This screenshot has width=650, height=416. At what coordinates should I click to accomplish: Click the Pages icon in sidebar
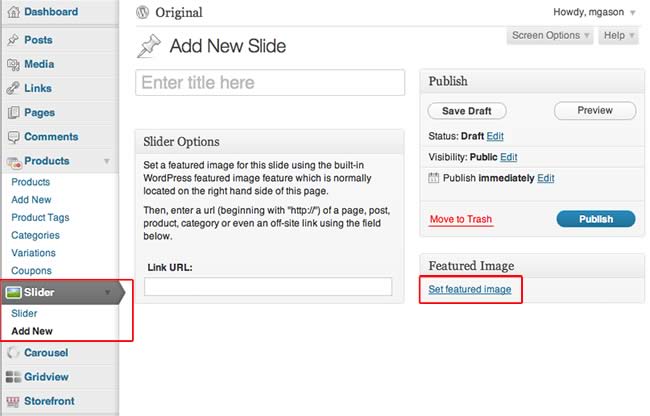pyautogui.click(x=13, y=113)
